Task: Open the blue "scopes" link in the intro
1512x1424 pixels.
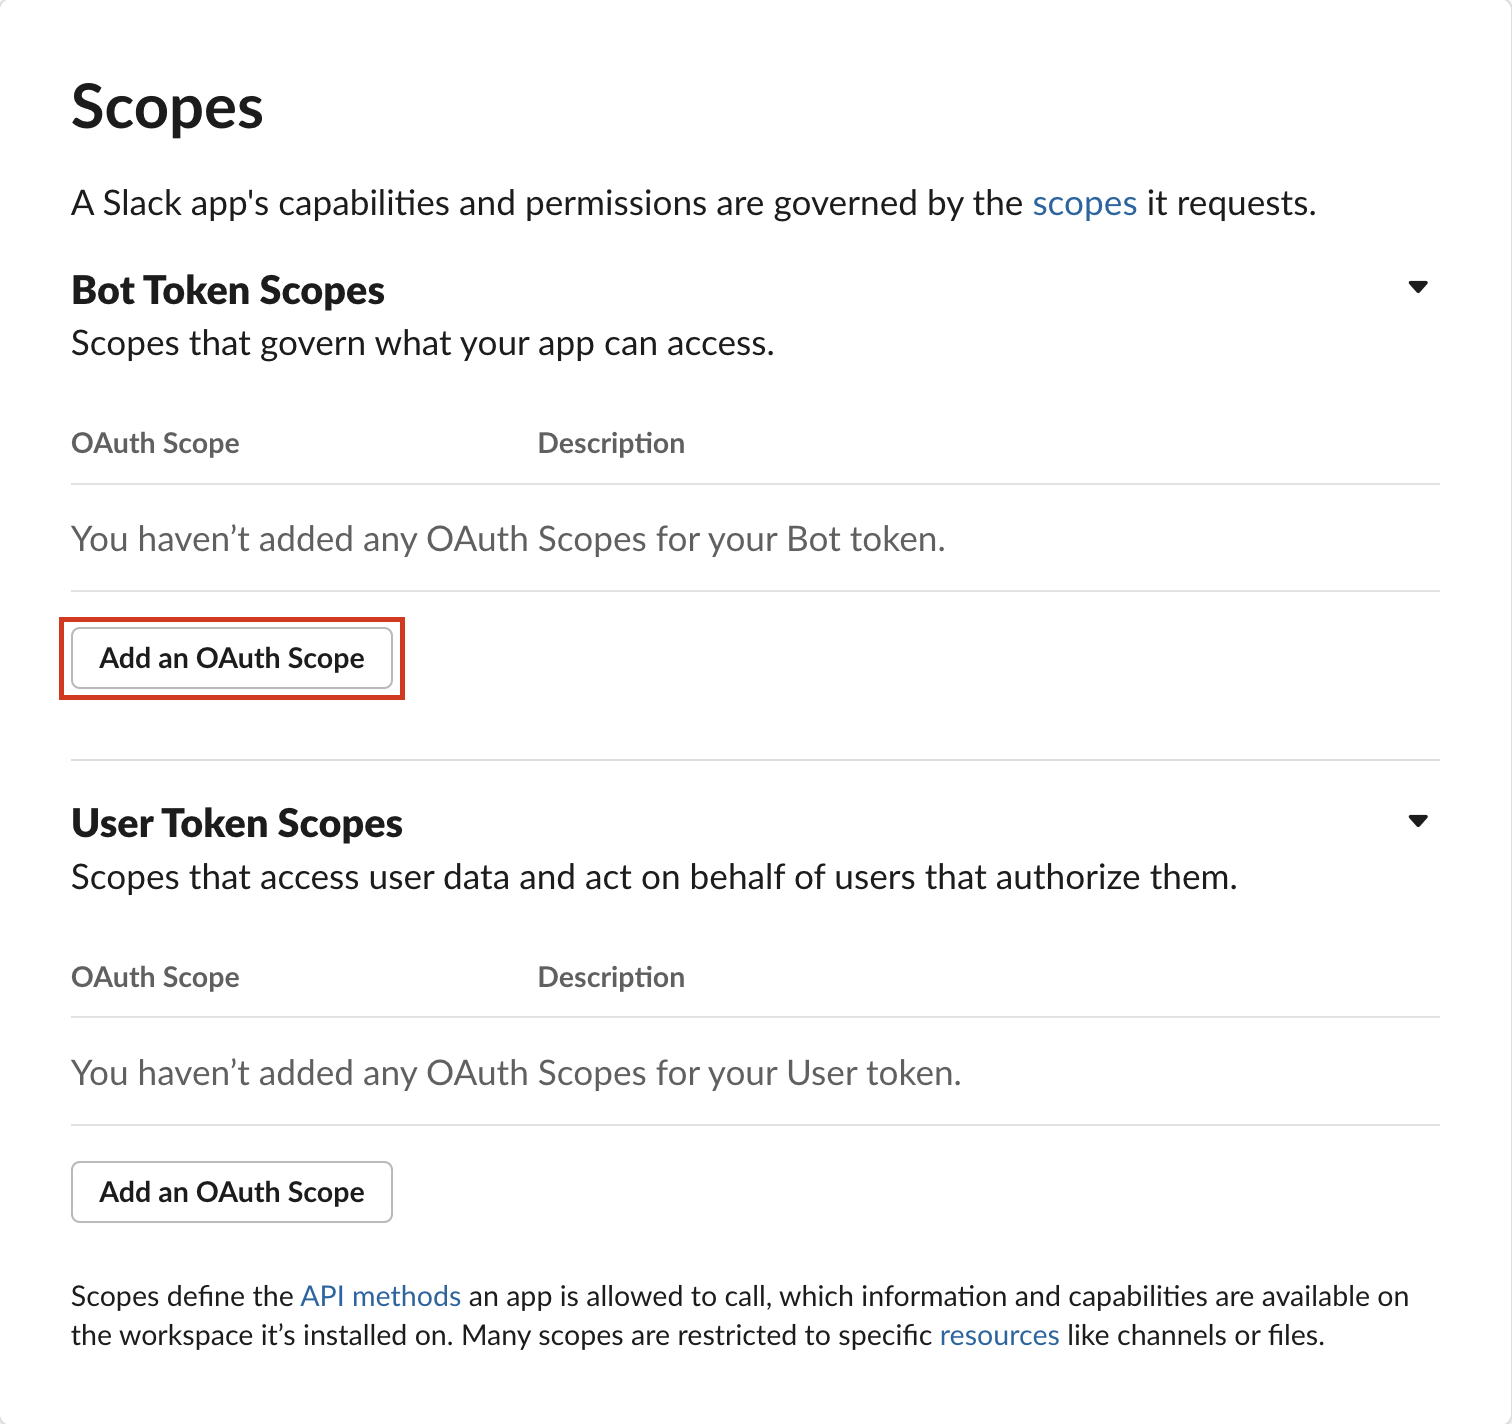Action: (1084, 204)
